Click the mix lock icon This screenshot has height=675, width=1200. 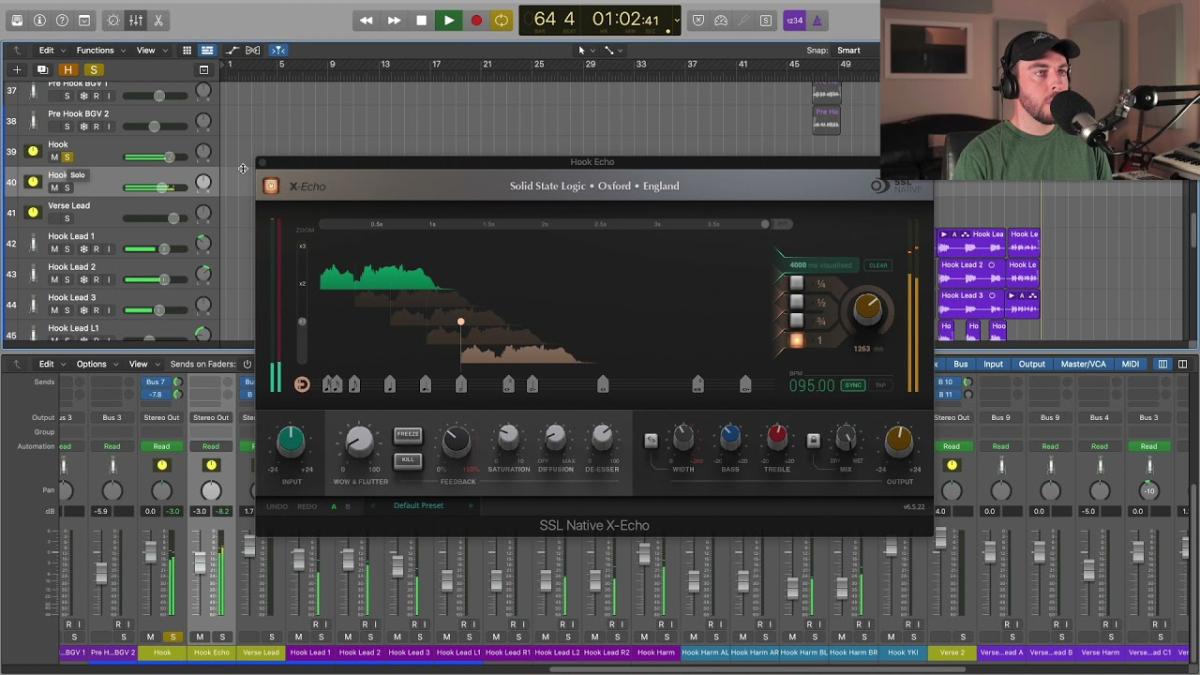[813, 440]
